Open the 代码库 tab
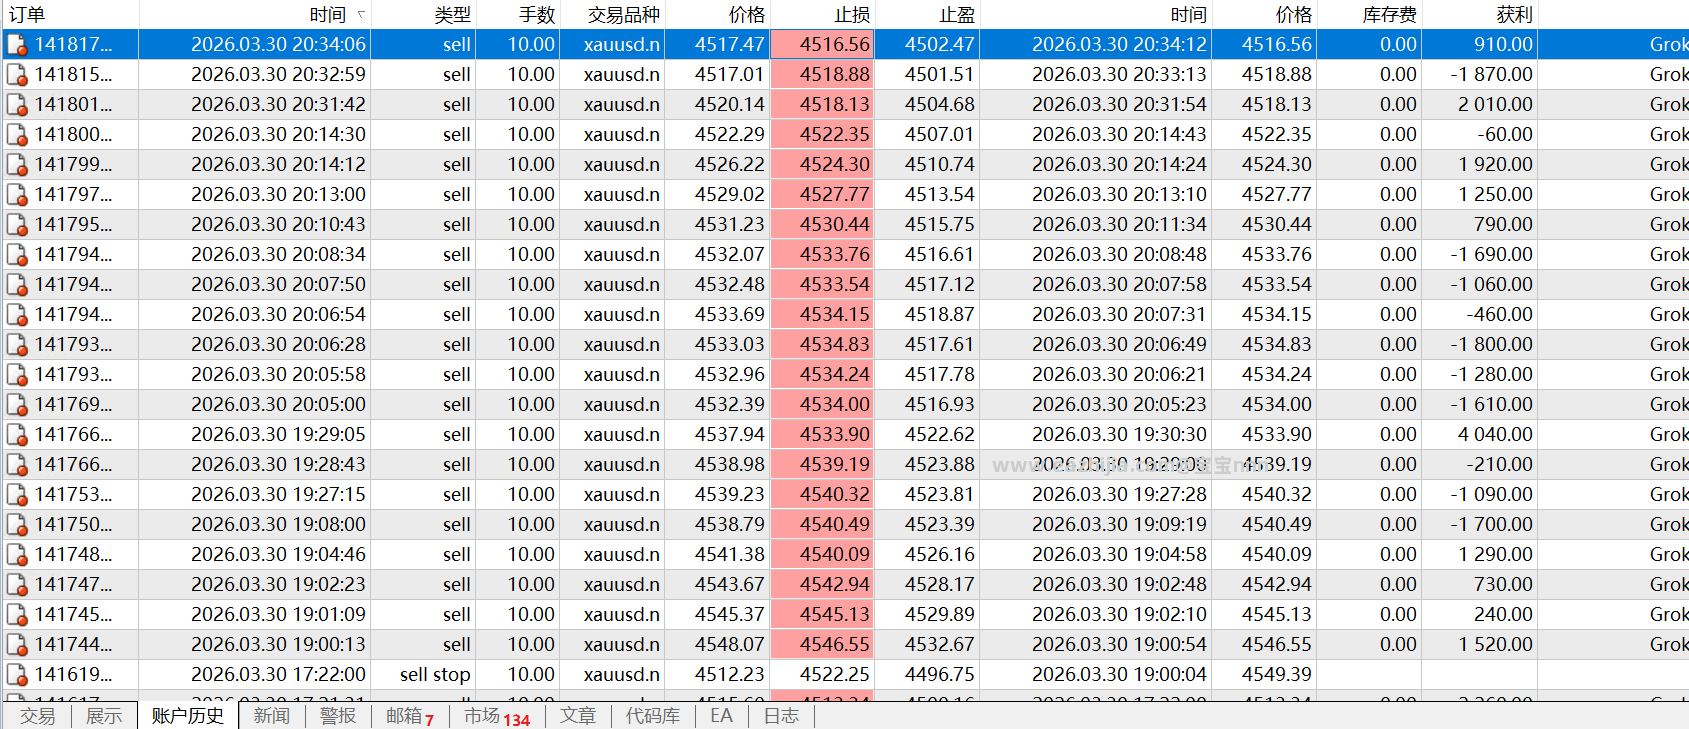This screenshot has height=729, width=1689. coord(653,716)
